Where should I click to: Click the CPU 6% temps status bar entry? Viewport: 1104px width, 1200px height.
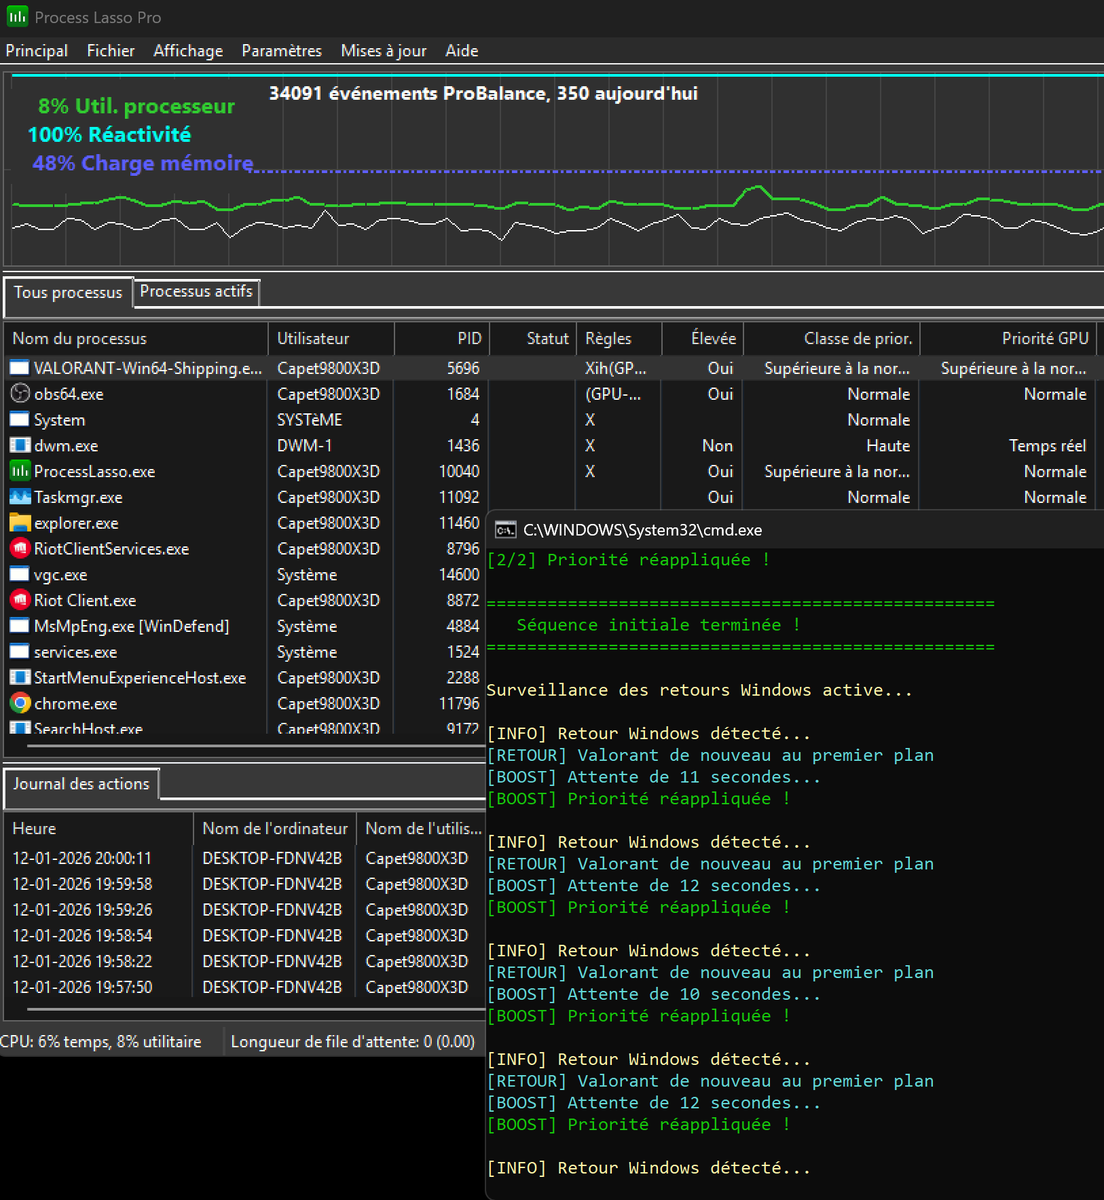pyautogui.click(x=101, y=1041)
